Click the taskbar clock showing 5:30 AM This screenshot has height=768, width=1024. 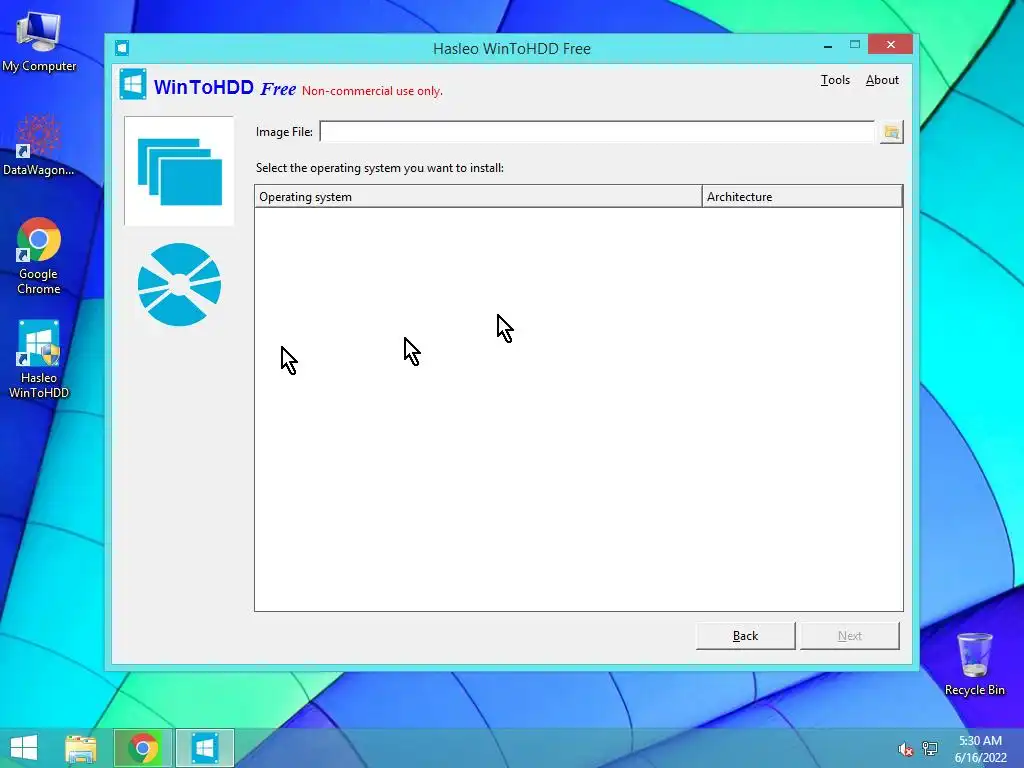pos(980,749)
